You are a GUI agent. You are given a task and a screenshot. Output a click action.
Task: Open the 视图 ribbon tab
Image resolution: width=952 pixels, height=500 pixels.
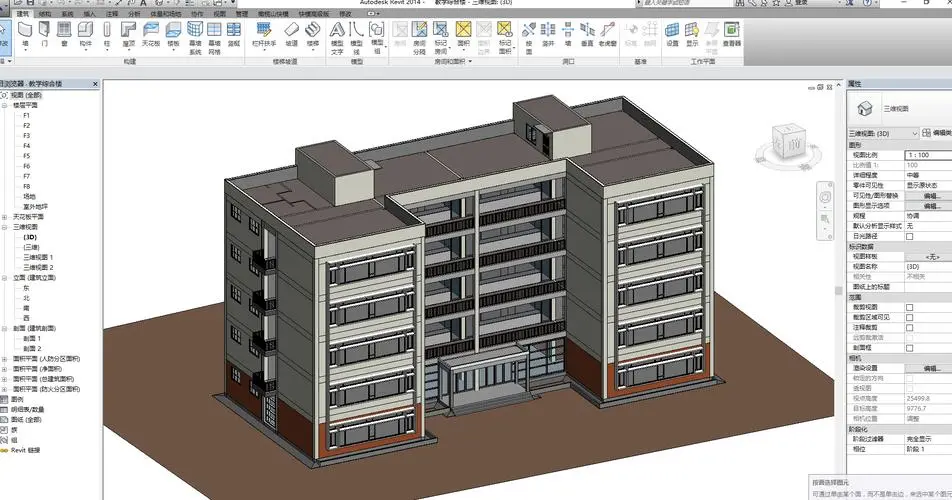pos(219,15)
